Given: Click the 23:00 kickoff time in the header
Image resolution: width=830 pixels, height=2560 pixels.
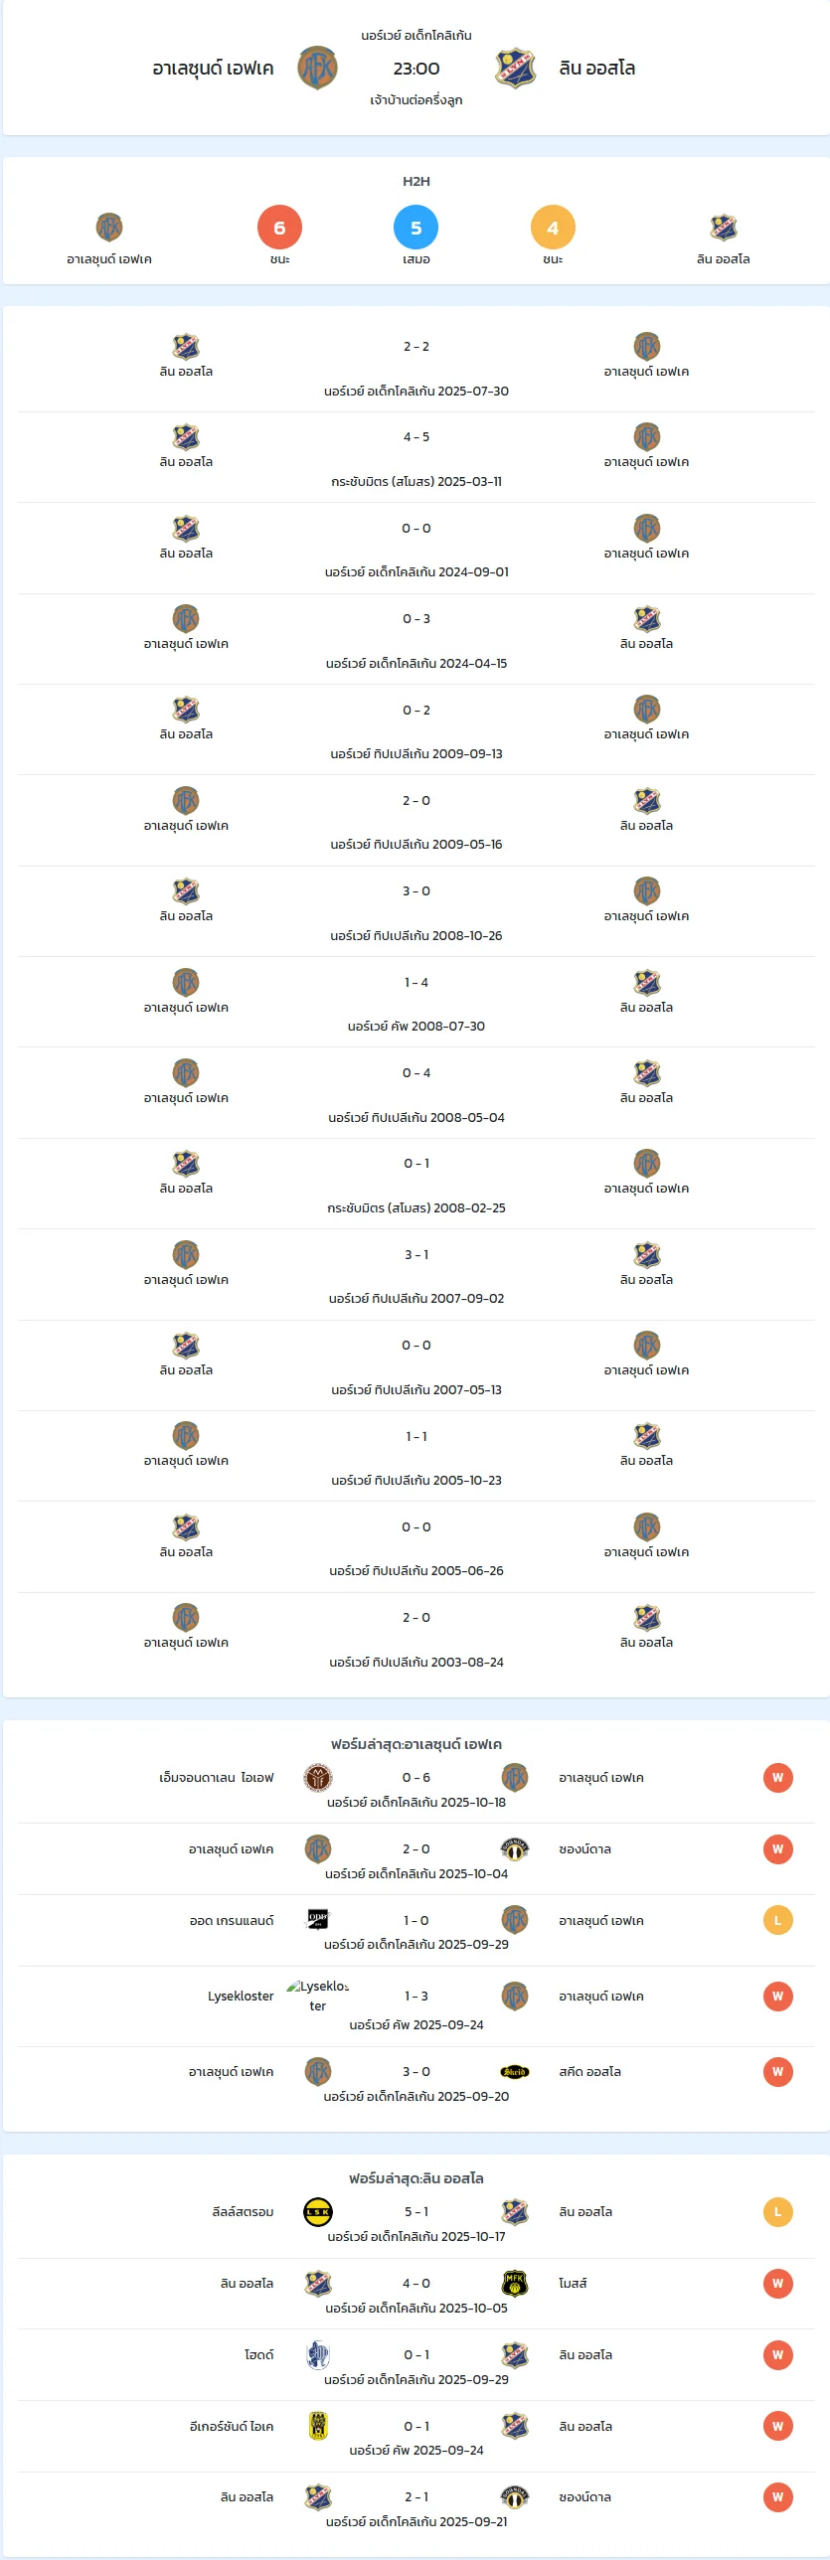Looking at the screenshot, I should (x=416, y=68).
